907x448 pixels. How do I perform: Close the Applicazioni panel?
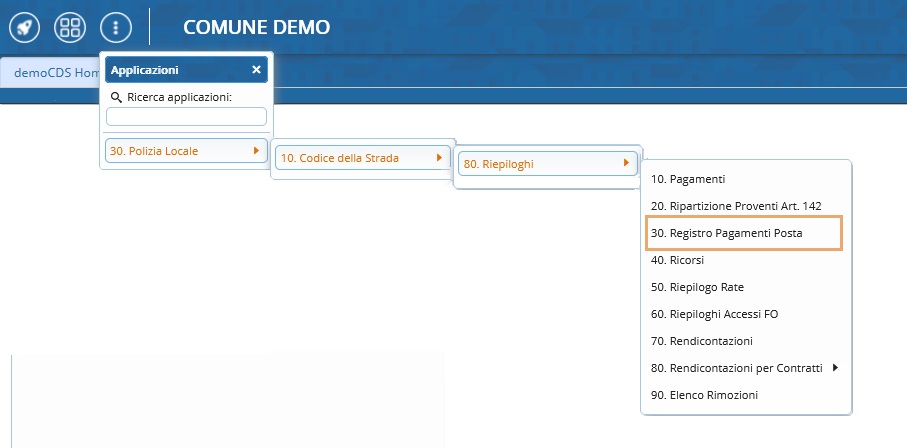[x=256, y=70]
